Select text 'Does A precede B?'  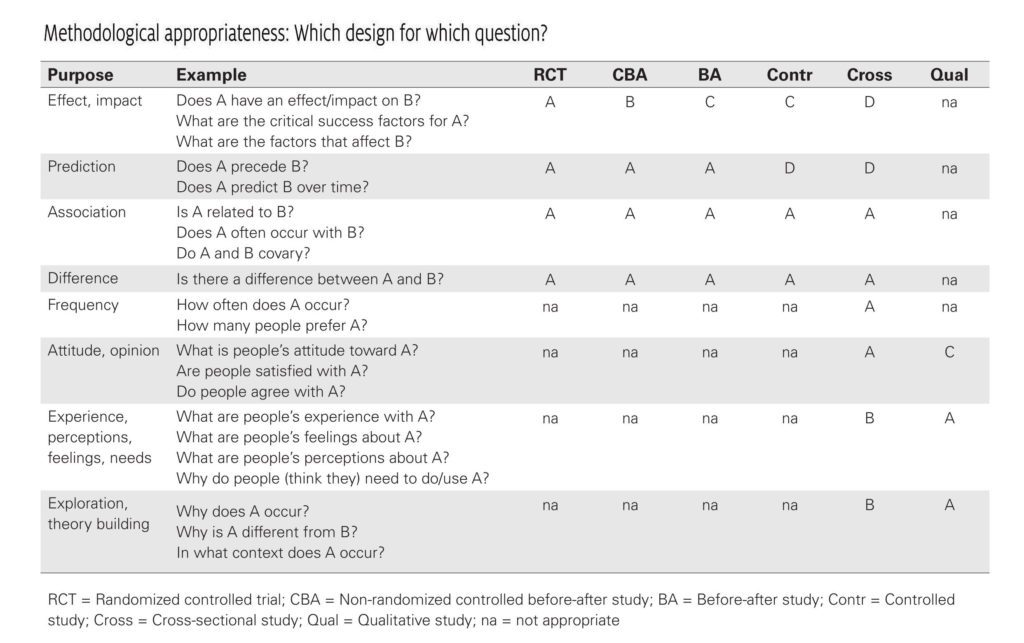click(x=242, y=166)
